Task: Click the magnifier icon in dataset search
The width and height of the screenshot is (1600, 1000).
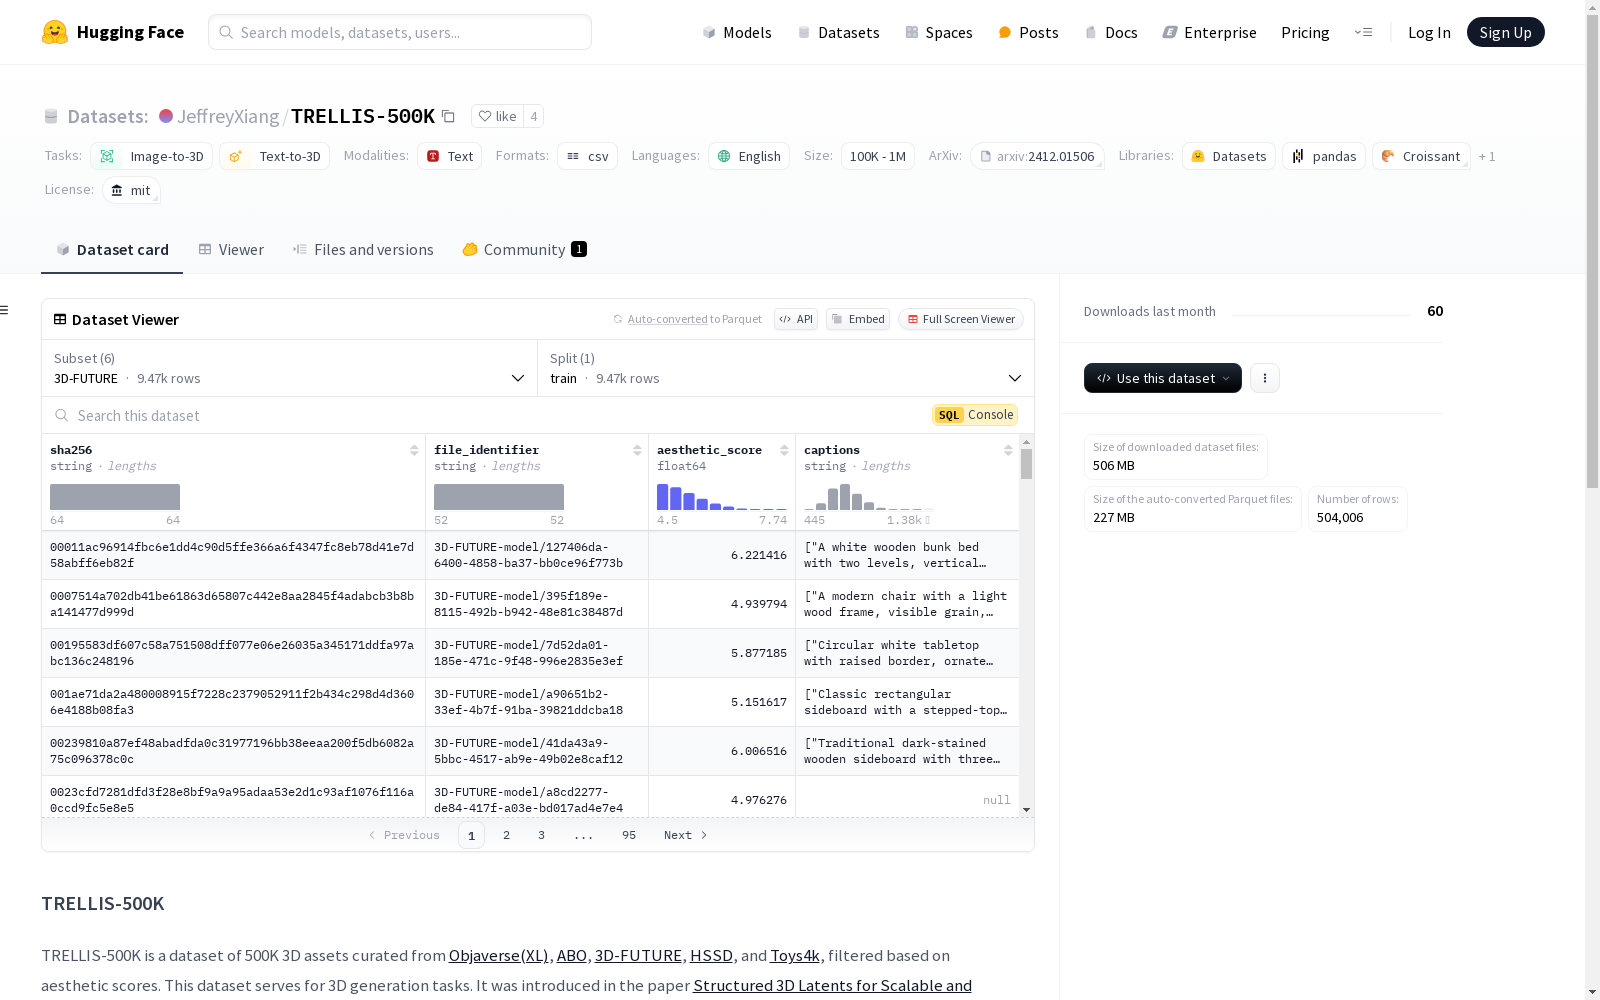Action: tap(62, 415)
